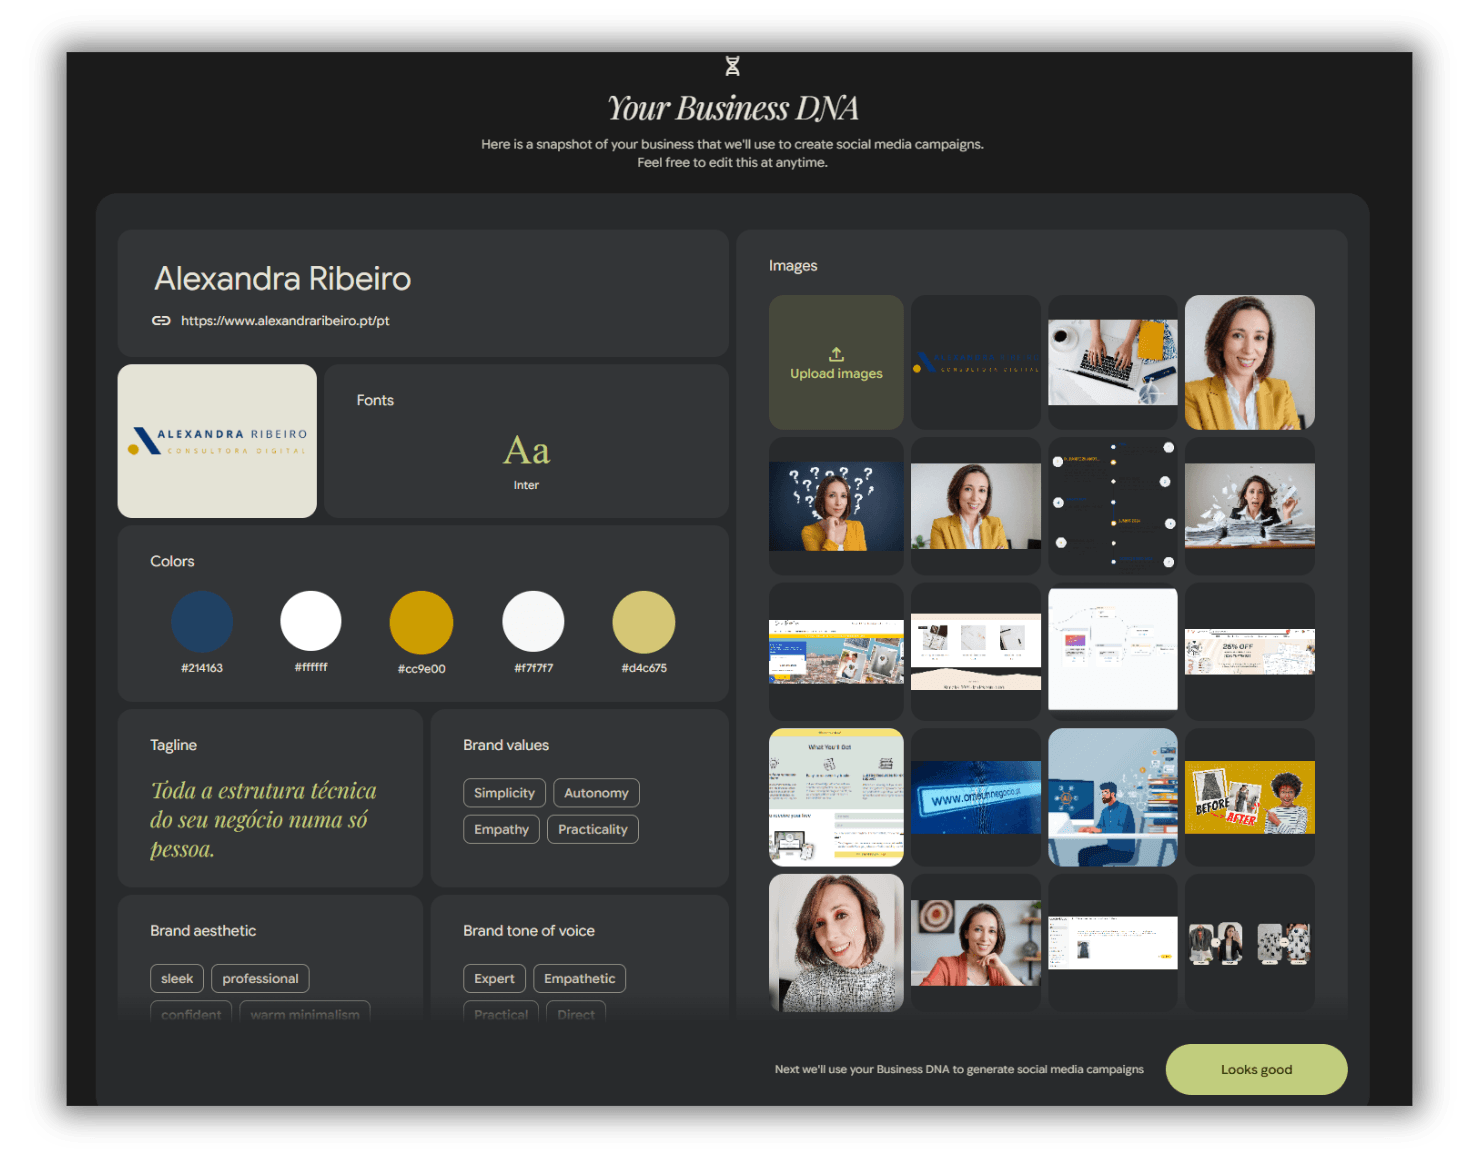Select the blue www address bar image
This screenshot has width=1479, height=1158.
click(x=975, y=797)
